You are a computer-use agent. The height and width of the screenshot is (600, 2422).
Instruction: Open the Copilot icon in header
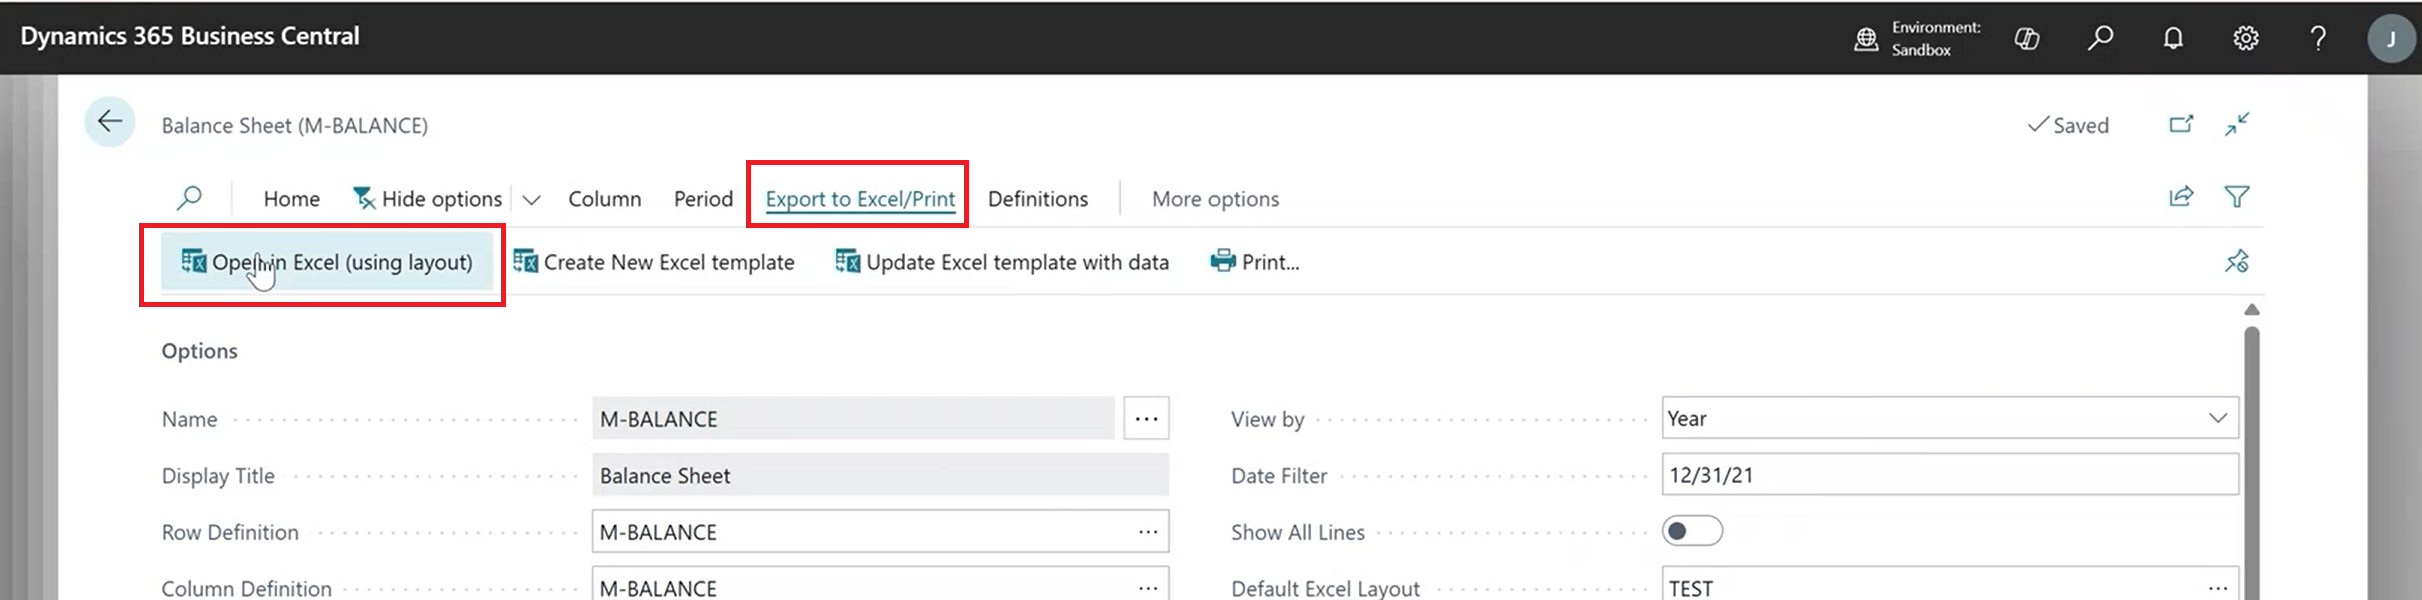[2027, 38]
